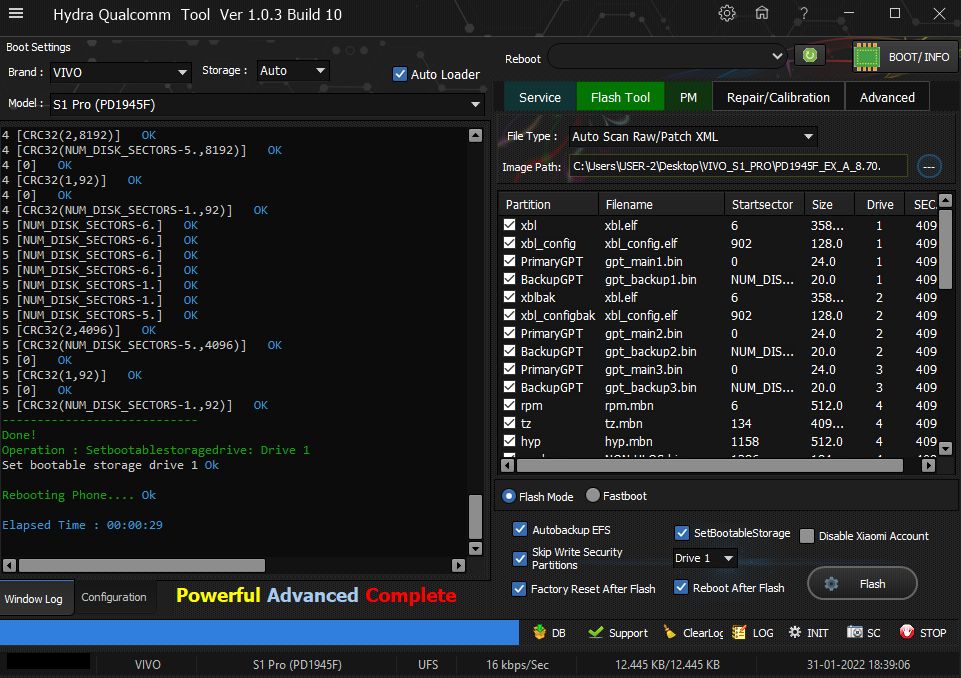Viewport: 961px width, 678px height.
Task: Sort by Filename column header
Action: (661, 204)
